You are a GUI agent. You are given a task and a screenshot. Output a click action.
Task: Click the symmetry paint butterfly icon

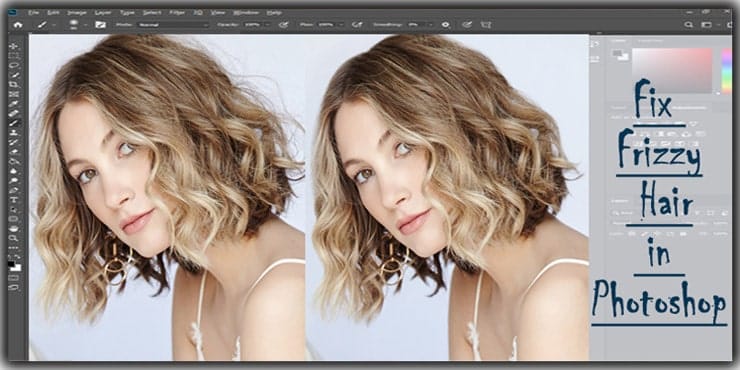(486, 25)
